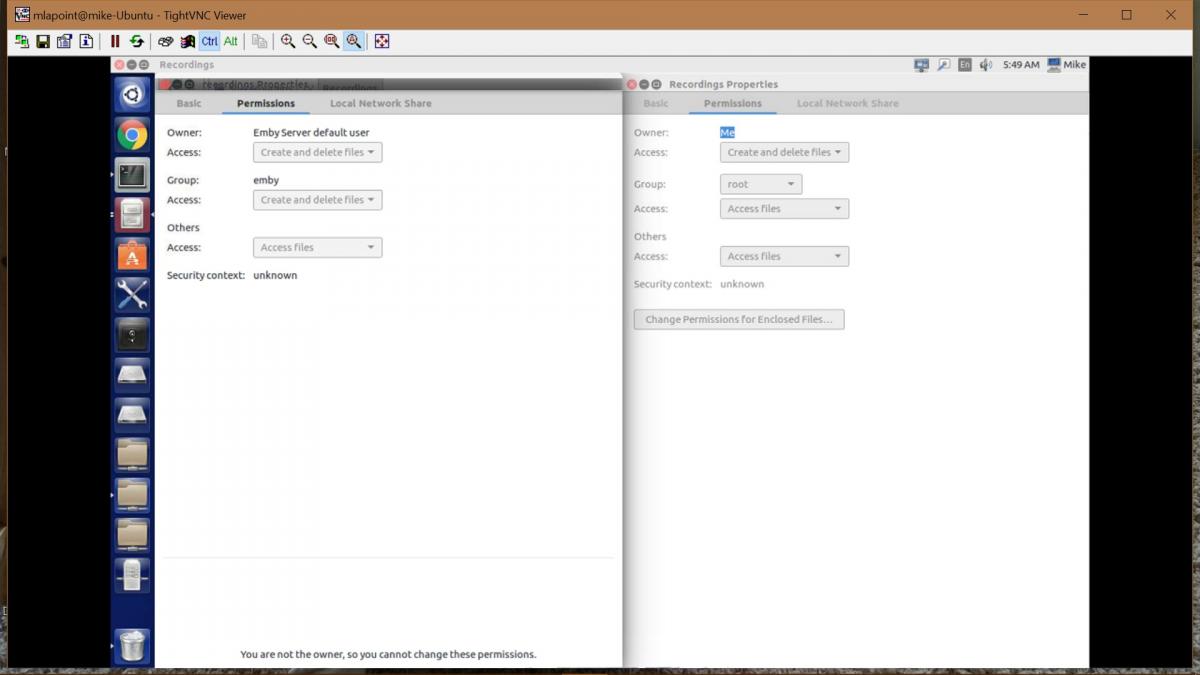Screen dimensions: 1200x675
Task: Toggle the Ctrl key button in the toolbar
Action: pos(209,41)
